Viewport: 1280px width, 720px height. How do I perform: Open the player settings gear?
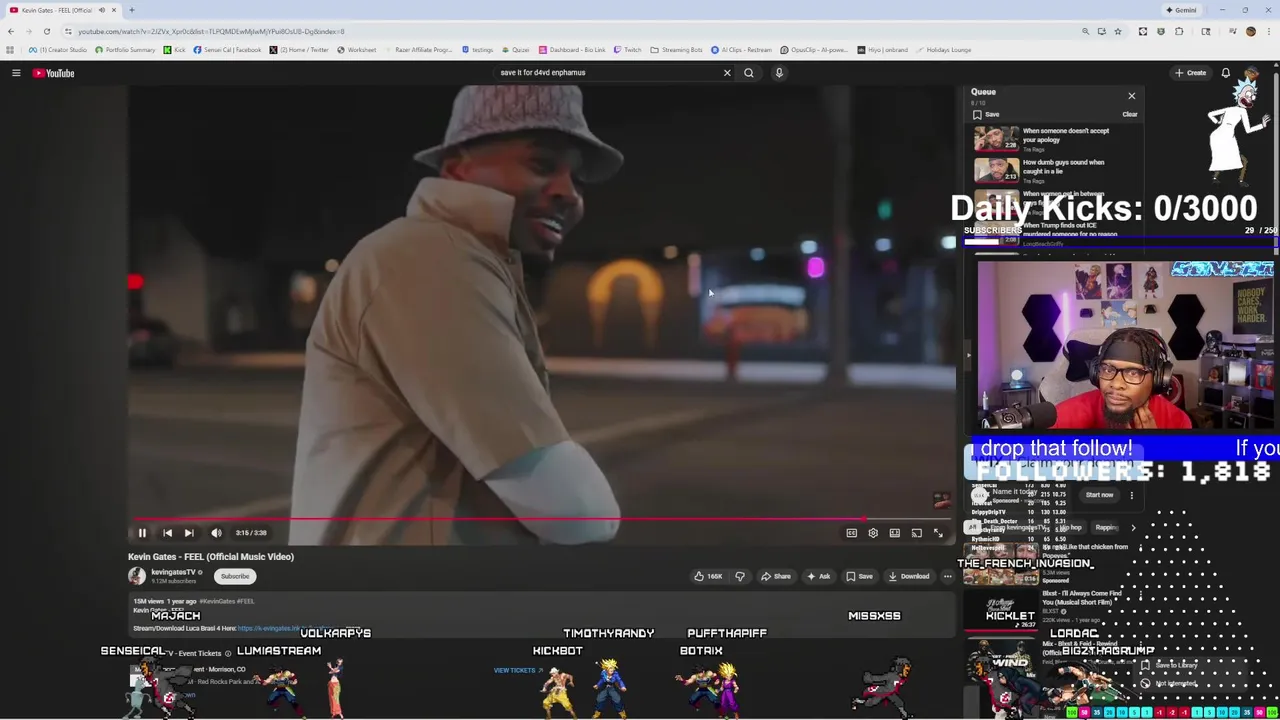click(873, 533)
